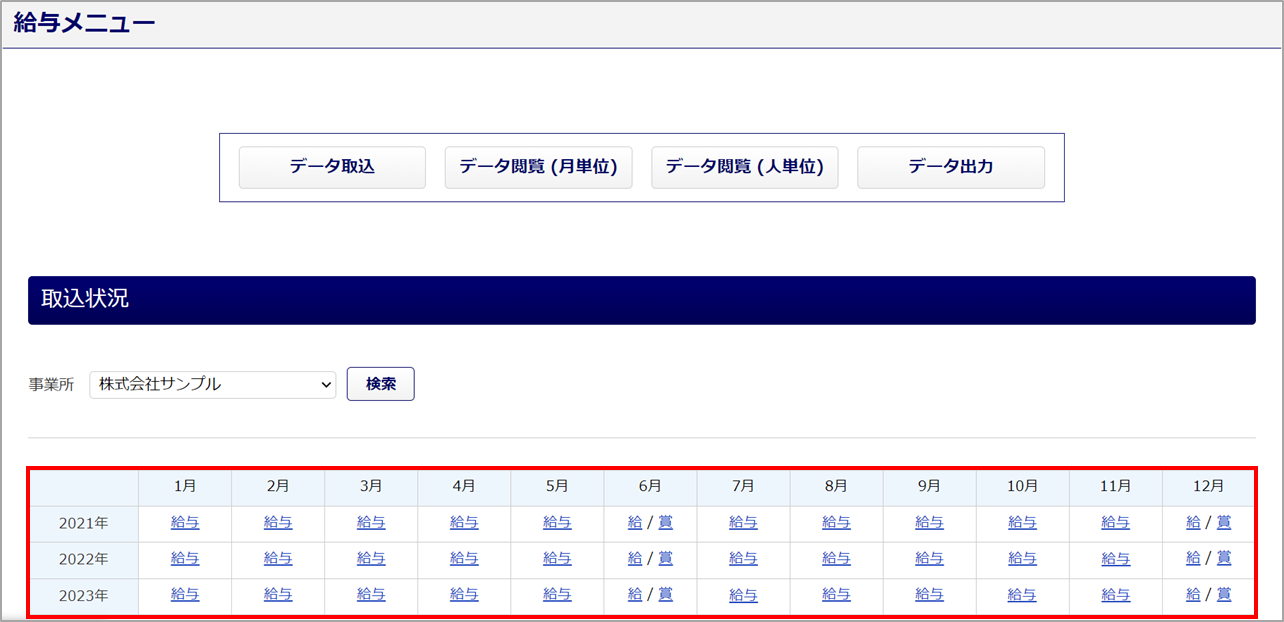Click the 1月 column header
This screenshot has width=1284, height=622.
coord(185,487)
